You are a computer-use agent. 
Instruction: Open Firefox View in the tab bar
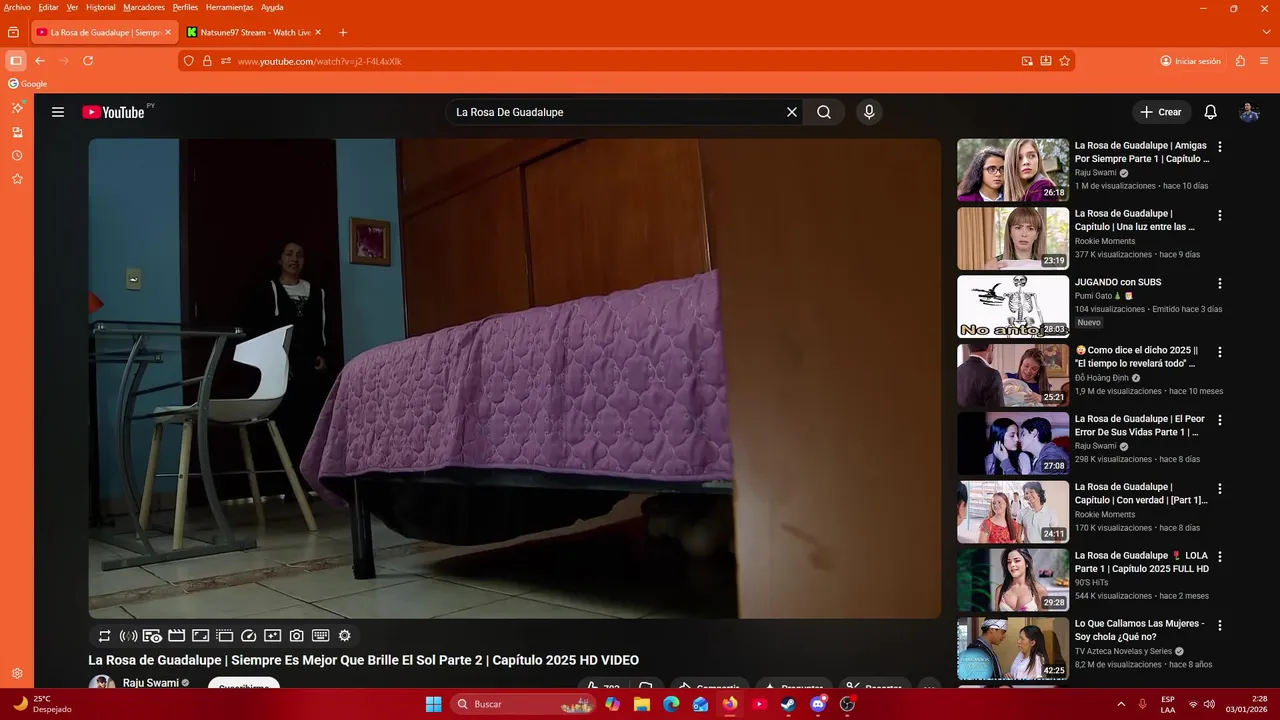(13, 32)
